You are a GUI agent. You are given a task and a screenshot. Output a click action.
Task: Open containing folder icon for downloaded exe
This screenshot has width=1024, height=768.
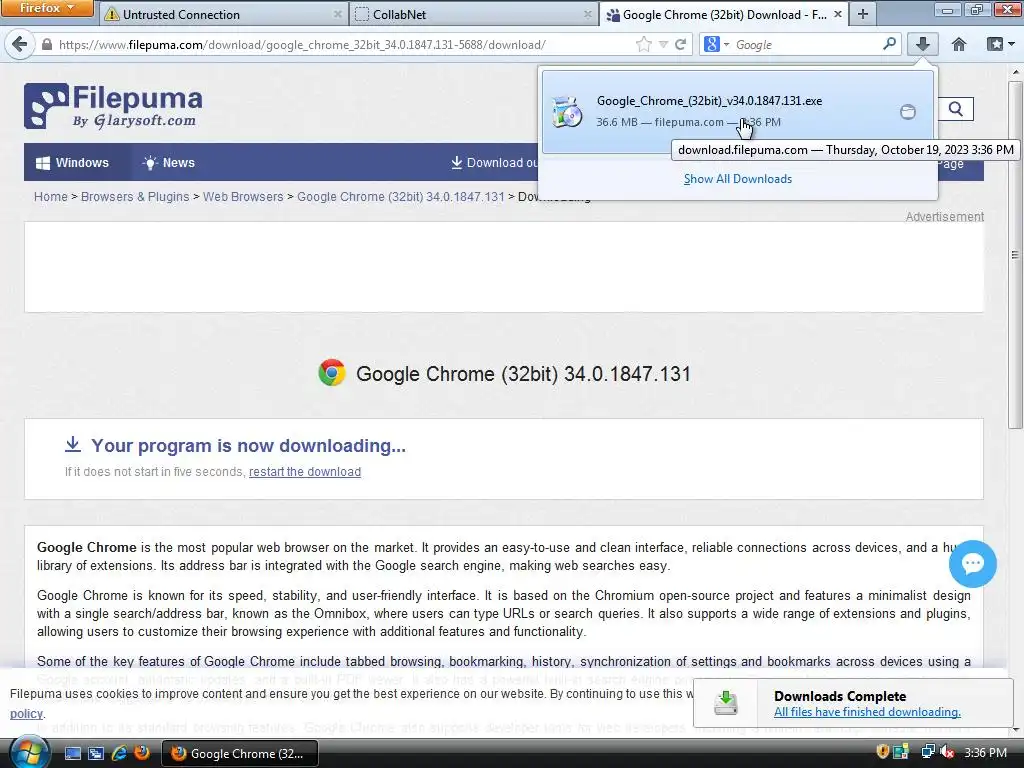908,112
